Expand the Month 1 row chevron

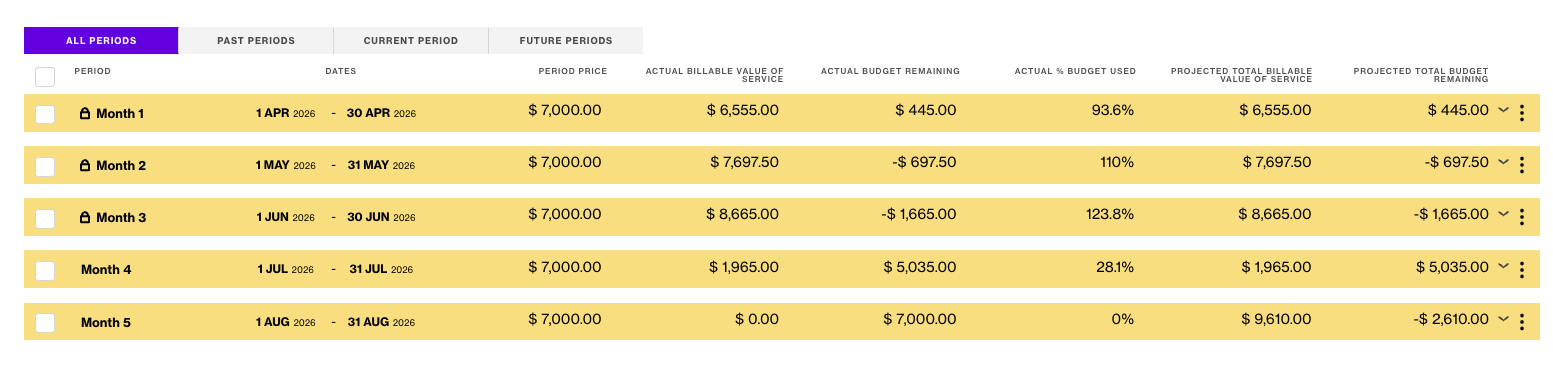pyautogui.click(x=1502, y=110)
